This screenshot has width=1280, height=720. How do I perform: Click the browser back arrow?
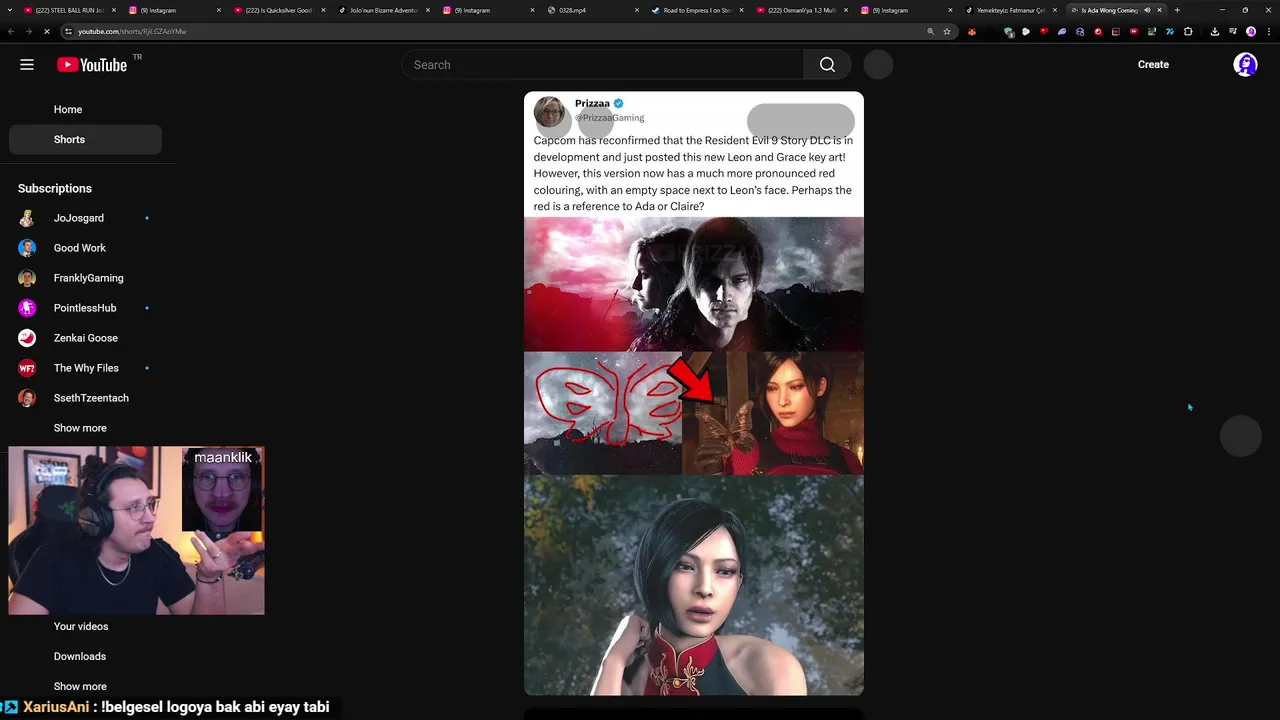[11, 31]
